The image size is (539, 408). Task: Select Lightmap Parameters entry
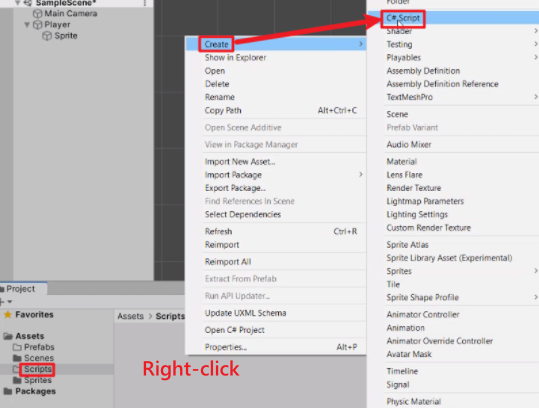(425, 201)
